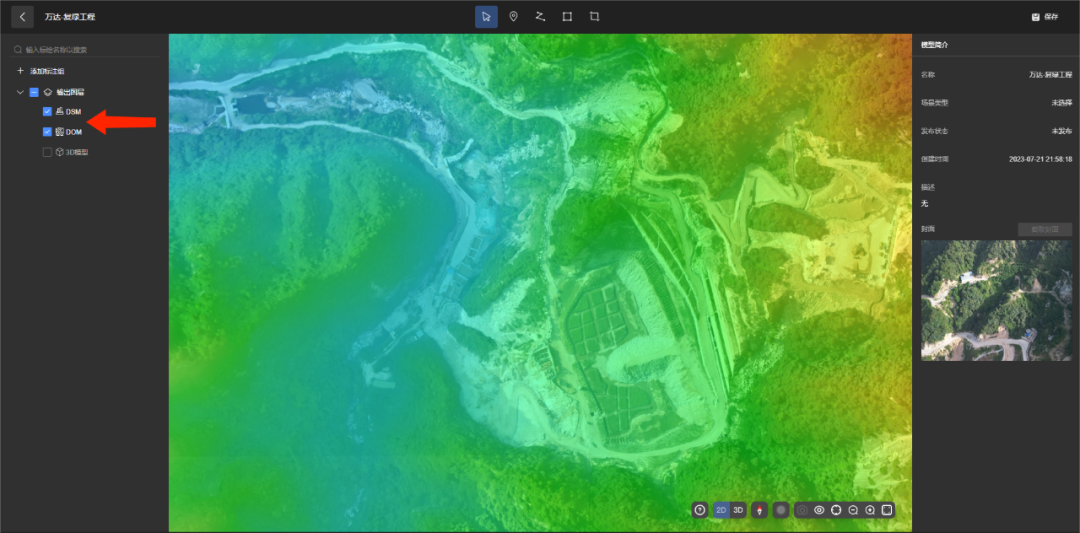Select the location pin marker tool
This screenshot has width=1080, height=533.
click(513, 17)
